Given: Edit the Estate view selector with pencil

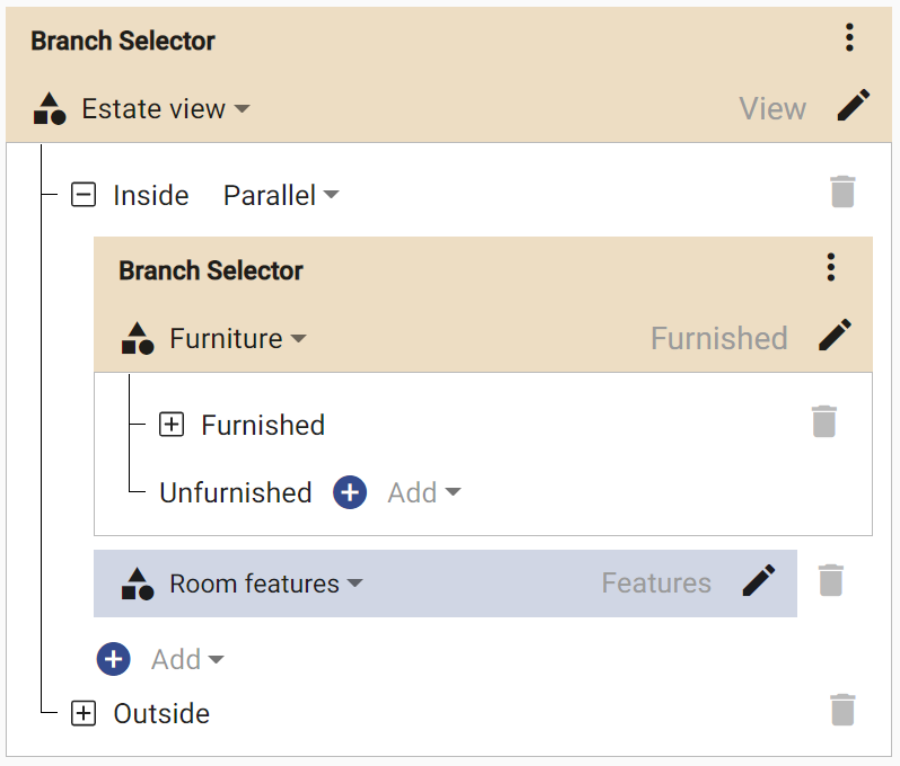Looking at the screenshot, I should point(853,106).
